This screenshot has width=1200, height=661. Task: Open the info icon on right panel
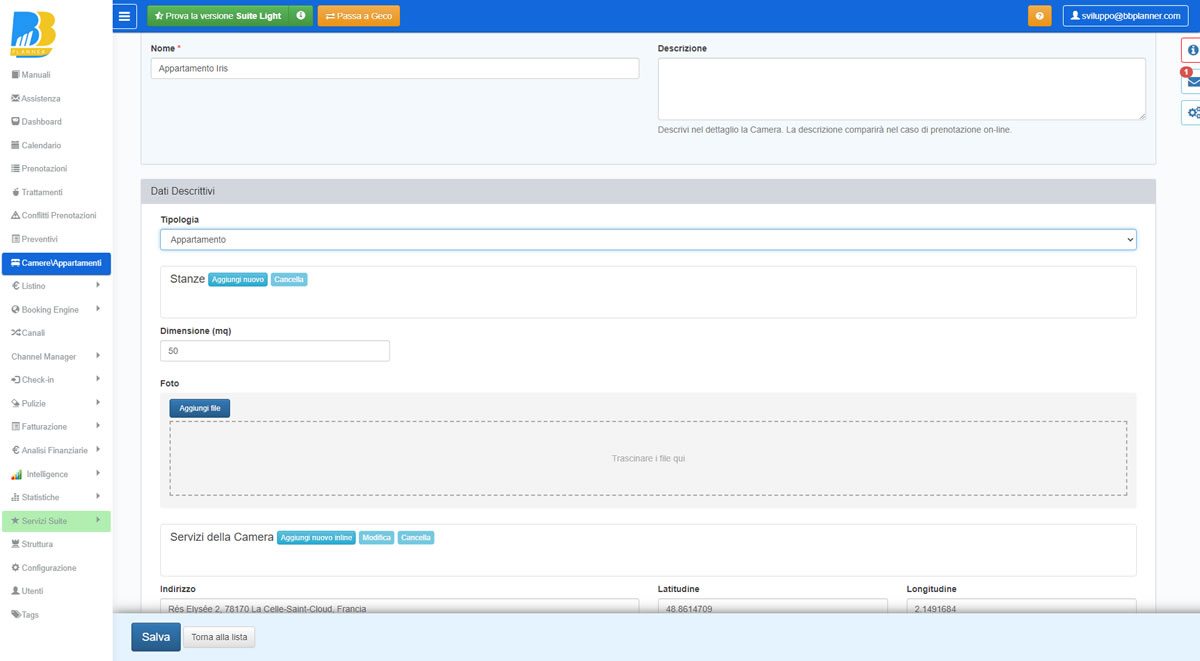tap(1192, 50)
